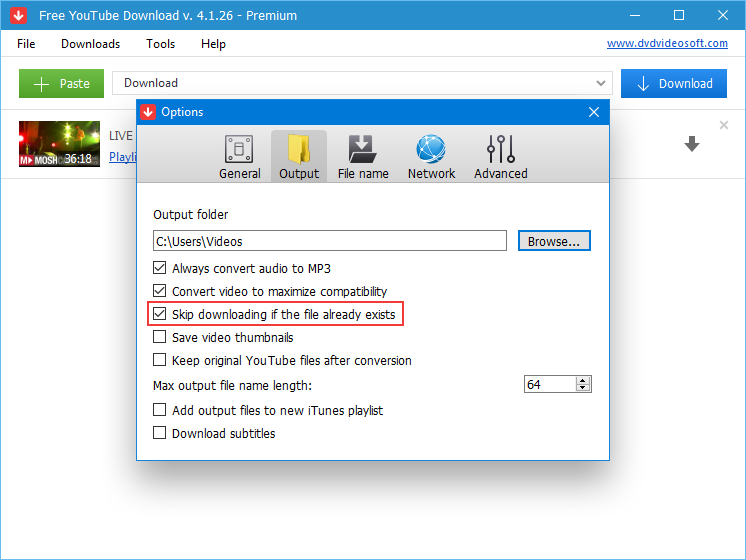Click the app logo in the title bar
This screenshot has width=746, height=560.
coord(19,15)
